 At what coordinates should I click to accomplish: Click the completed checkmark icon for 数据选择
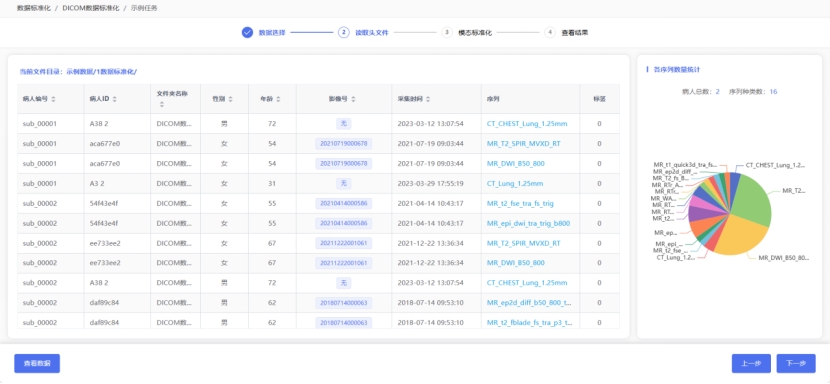(x=247, y=32)
